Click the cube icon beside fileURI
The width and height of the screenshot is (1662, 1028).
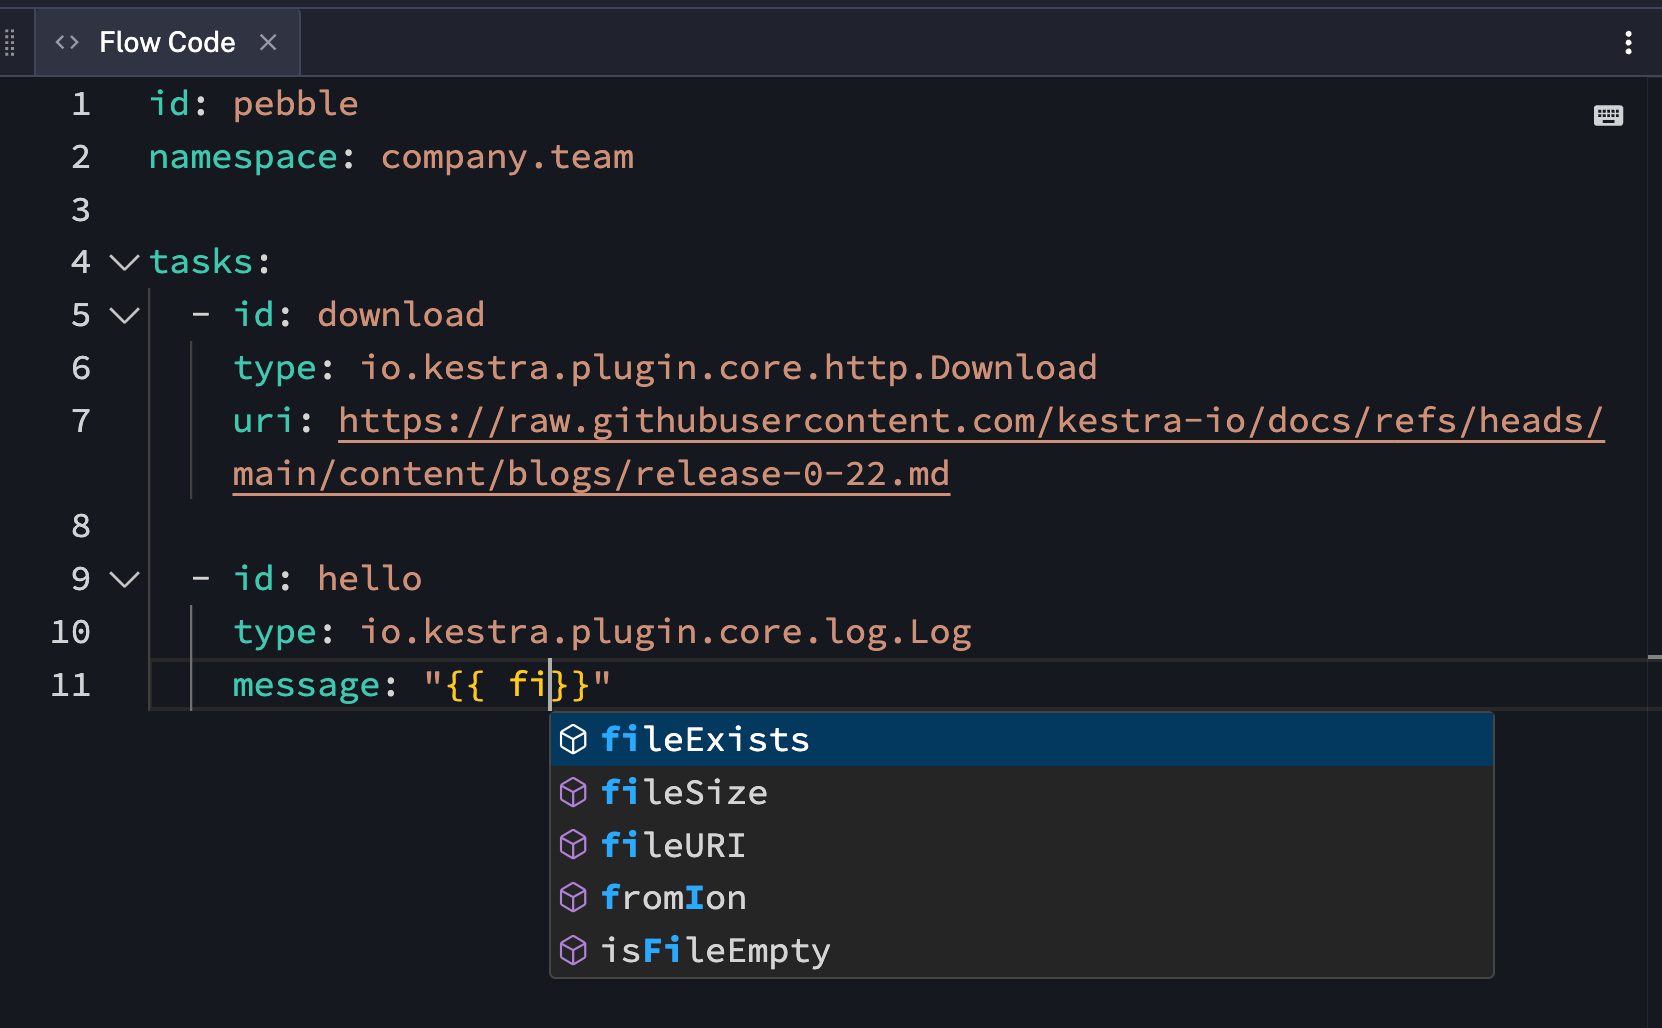pos(573,844)
